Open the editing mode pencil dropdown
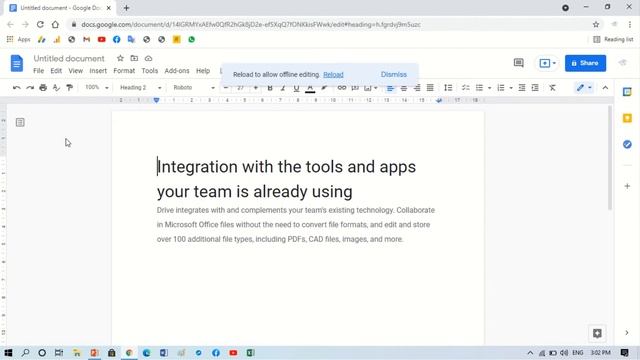This screenshot has height=360, width=640. click(x=584, y=88)
